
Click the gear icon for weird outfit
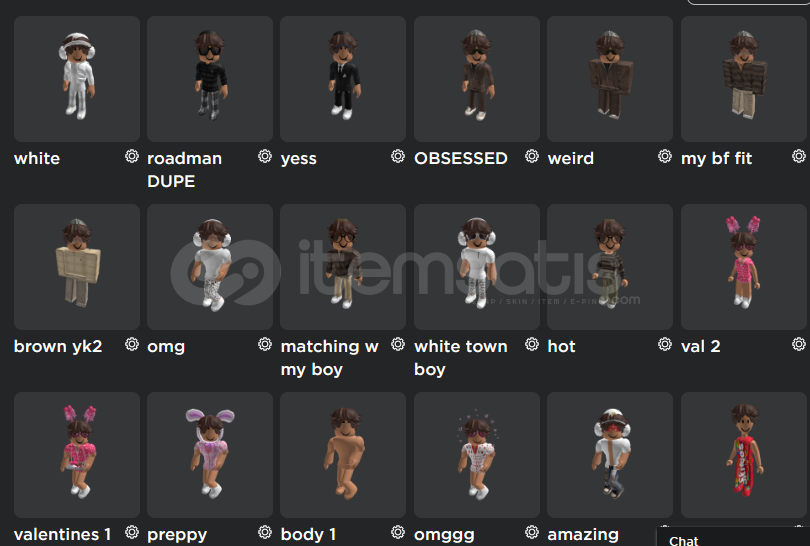coord(665,156)
